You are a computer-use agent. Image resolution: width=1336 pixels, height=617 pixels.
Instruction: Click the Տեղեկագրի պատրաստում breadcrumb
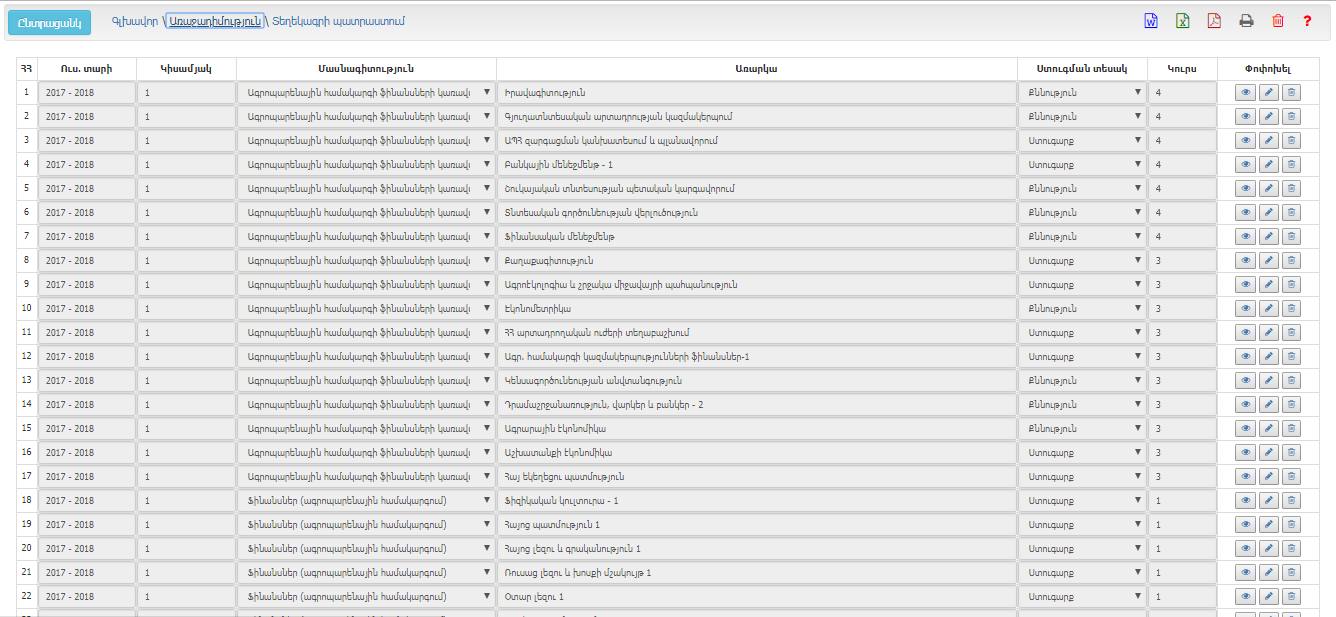coord(325,21)
